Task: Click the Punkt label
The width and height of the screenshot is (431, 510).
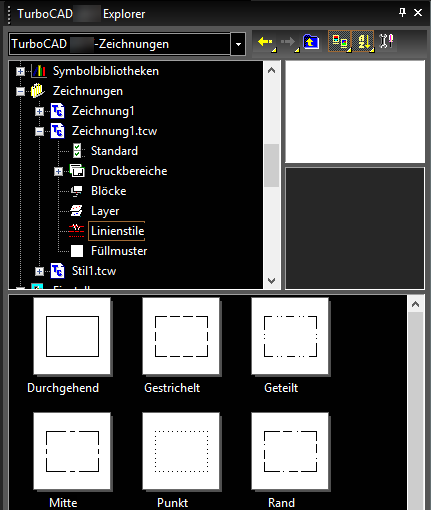Action: pos(172,503)
